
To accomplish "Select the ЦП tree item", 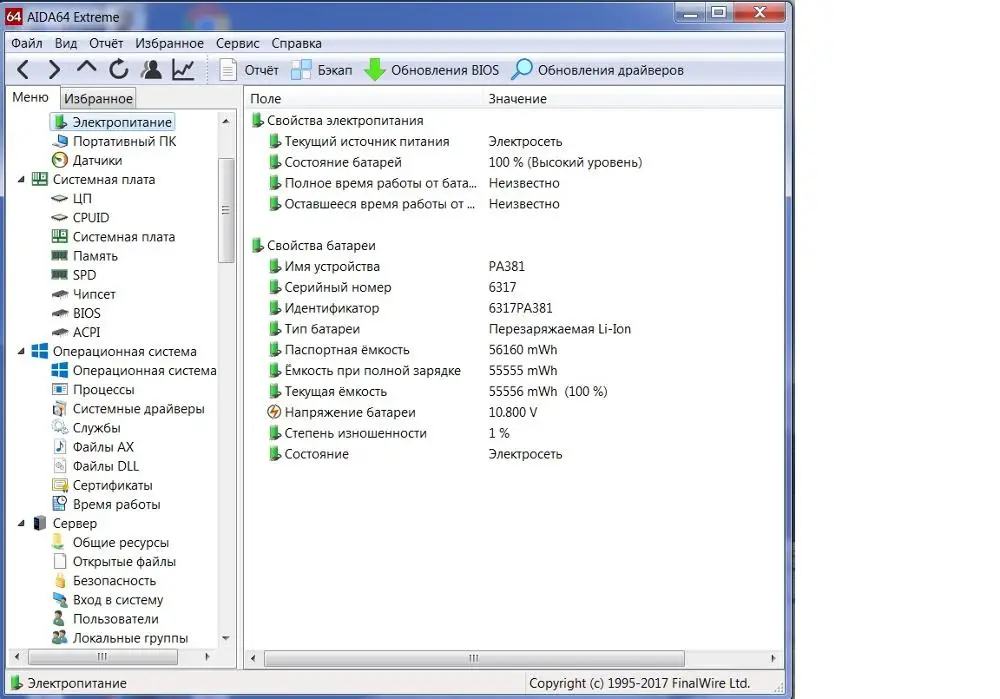I will [x=71, y=198].
